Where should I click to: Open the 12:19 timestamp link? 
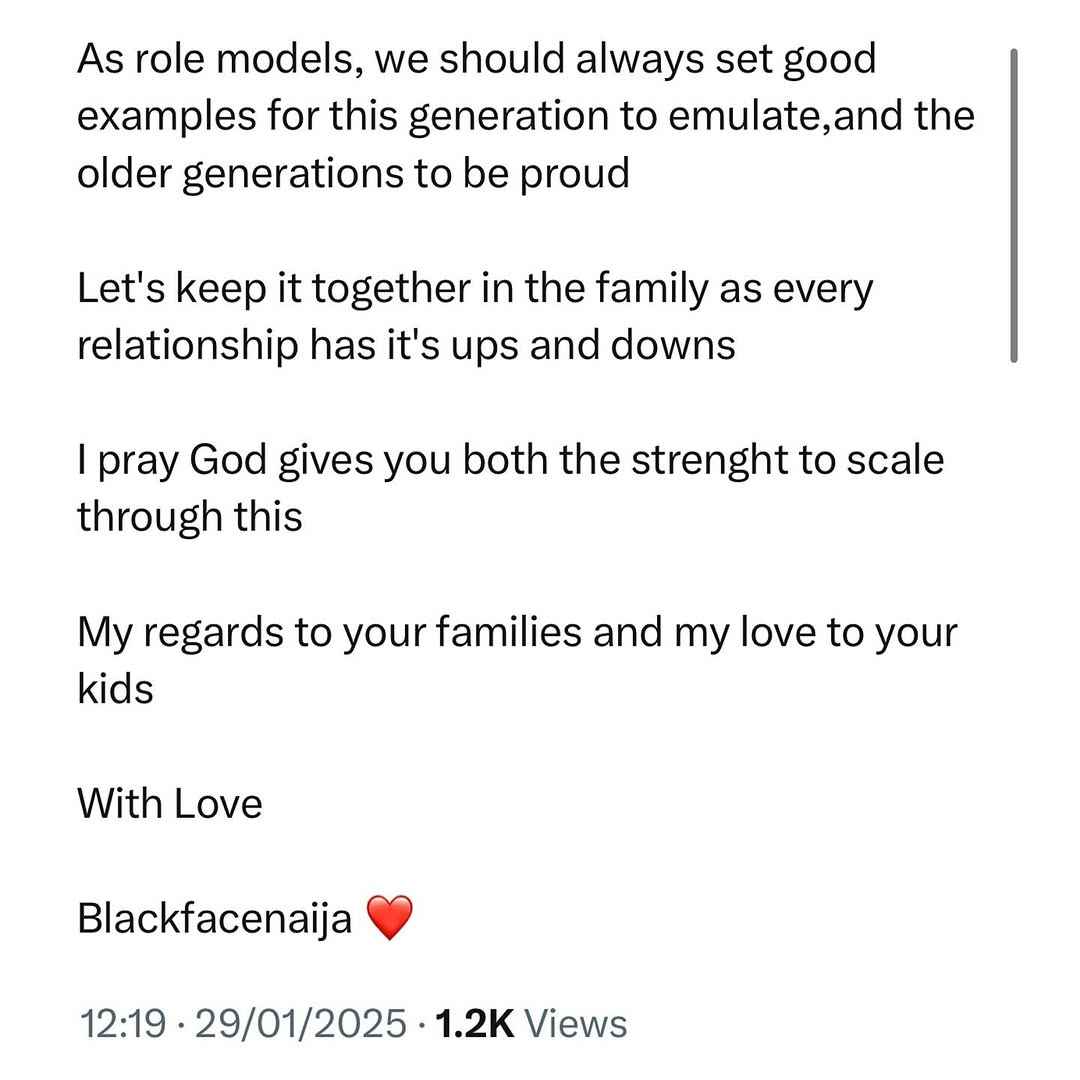123,1023
